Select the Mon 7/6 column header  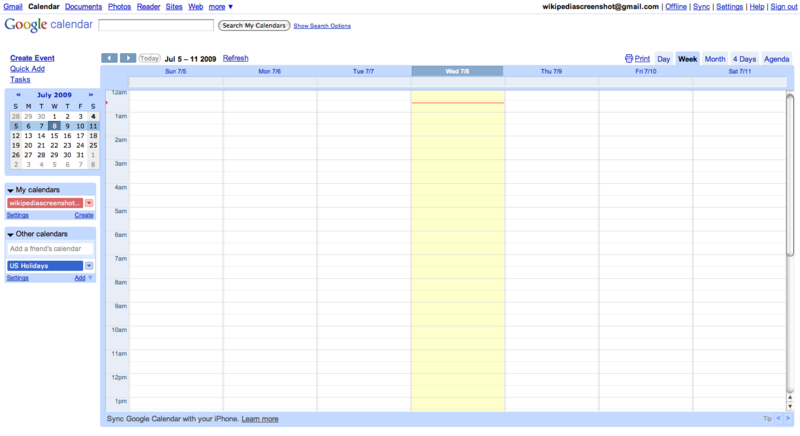point(269,71)
